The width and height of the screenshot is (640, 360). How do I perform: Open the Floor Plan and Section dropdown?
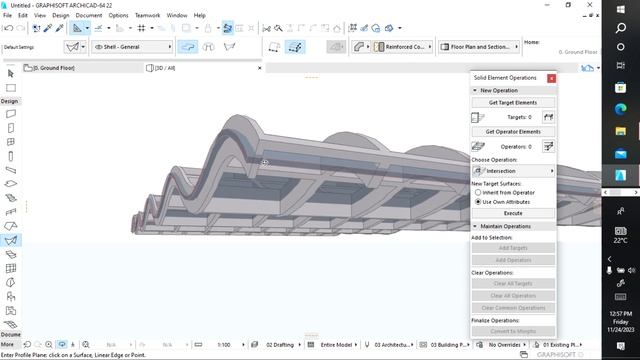coord(479,47)
